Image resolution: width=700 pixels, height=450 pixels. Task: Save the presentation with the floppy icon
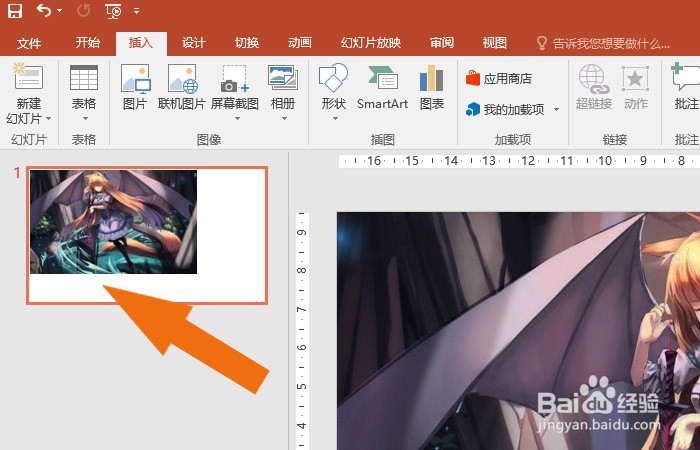(15, 11)
